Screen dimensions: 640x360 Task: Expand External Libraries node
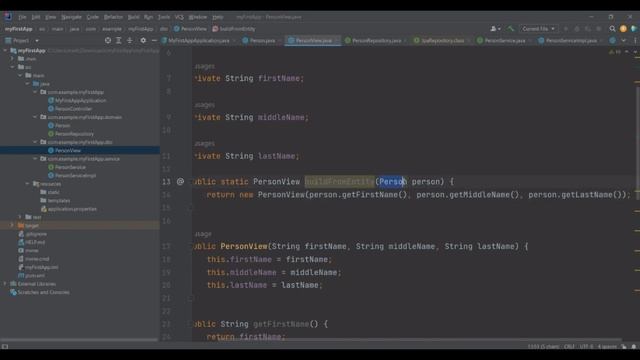coord(5,284)
